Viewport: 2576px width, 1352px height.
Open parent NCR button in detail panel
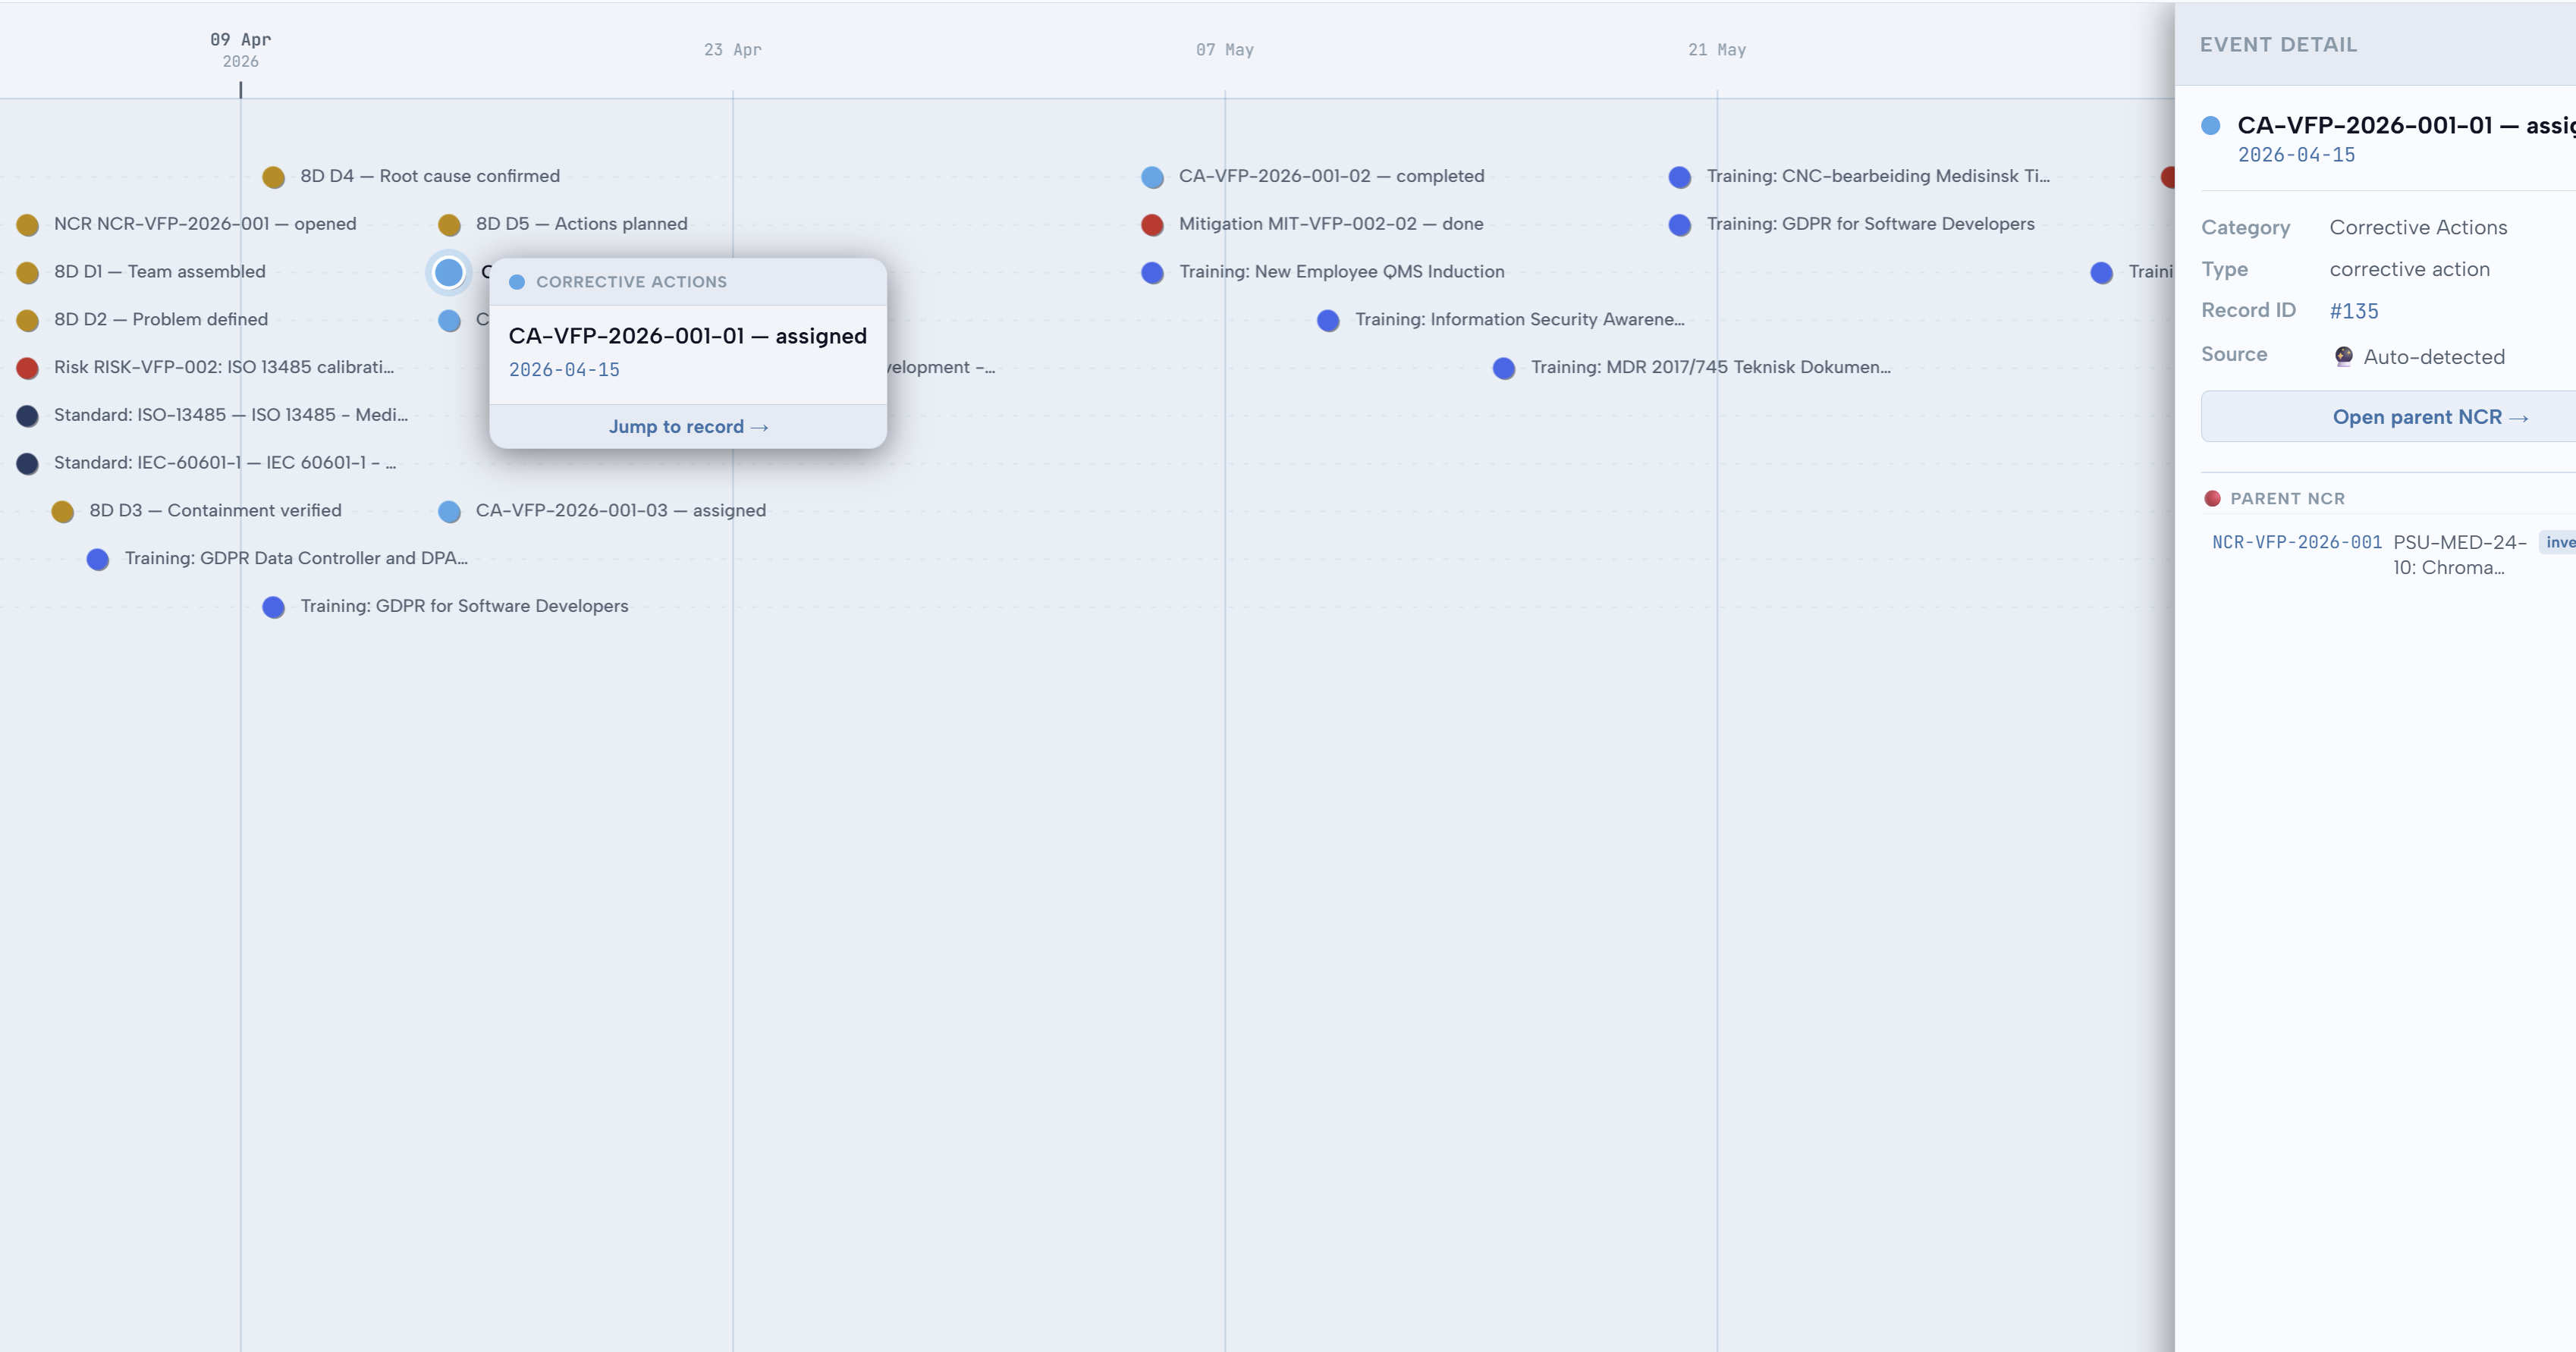[2430, 417]
